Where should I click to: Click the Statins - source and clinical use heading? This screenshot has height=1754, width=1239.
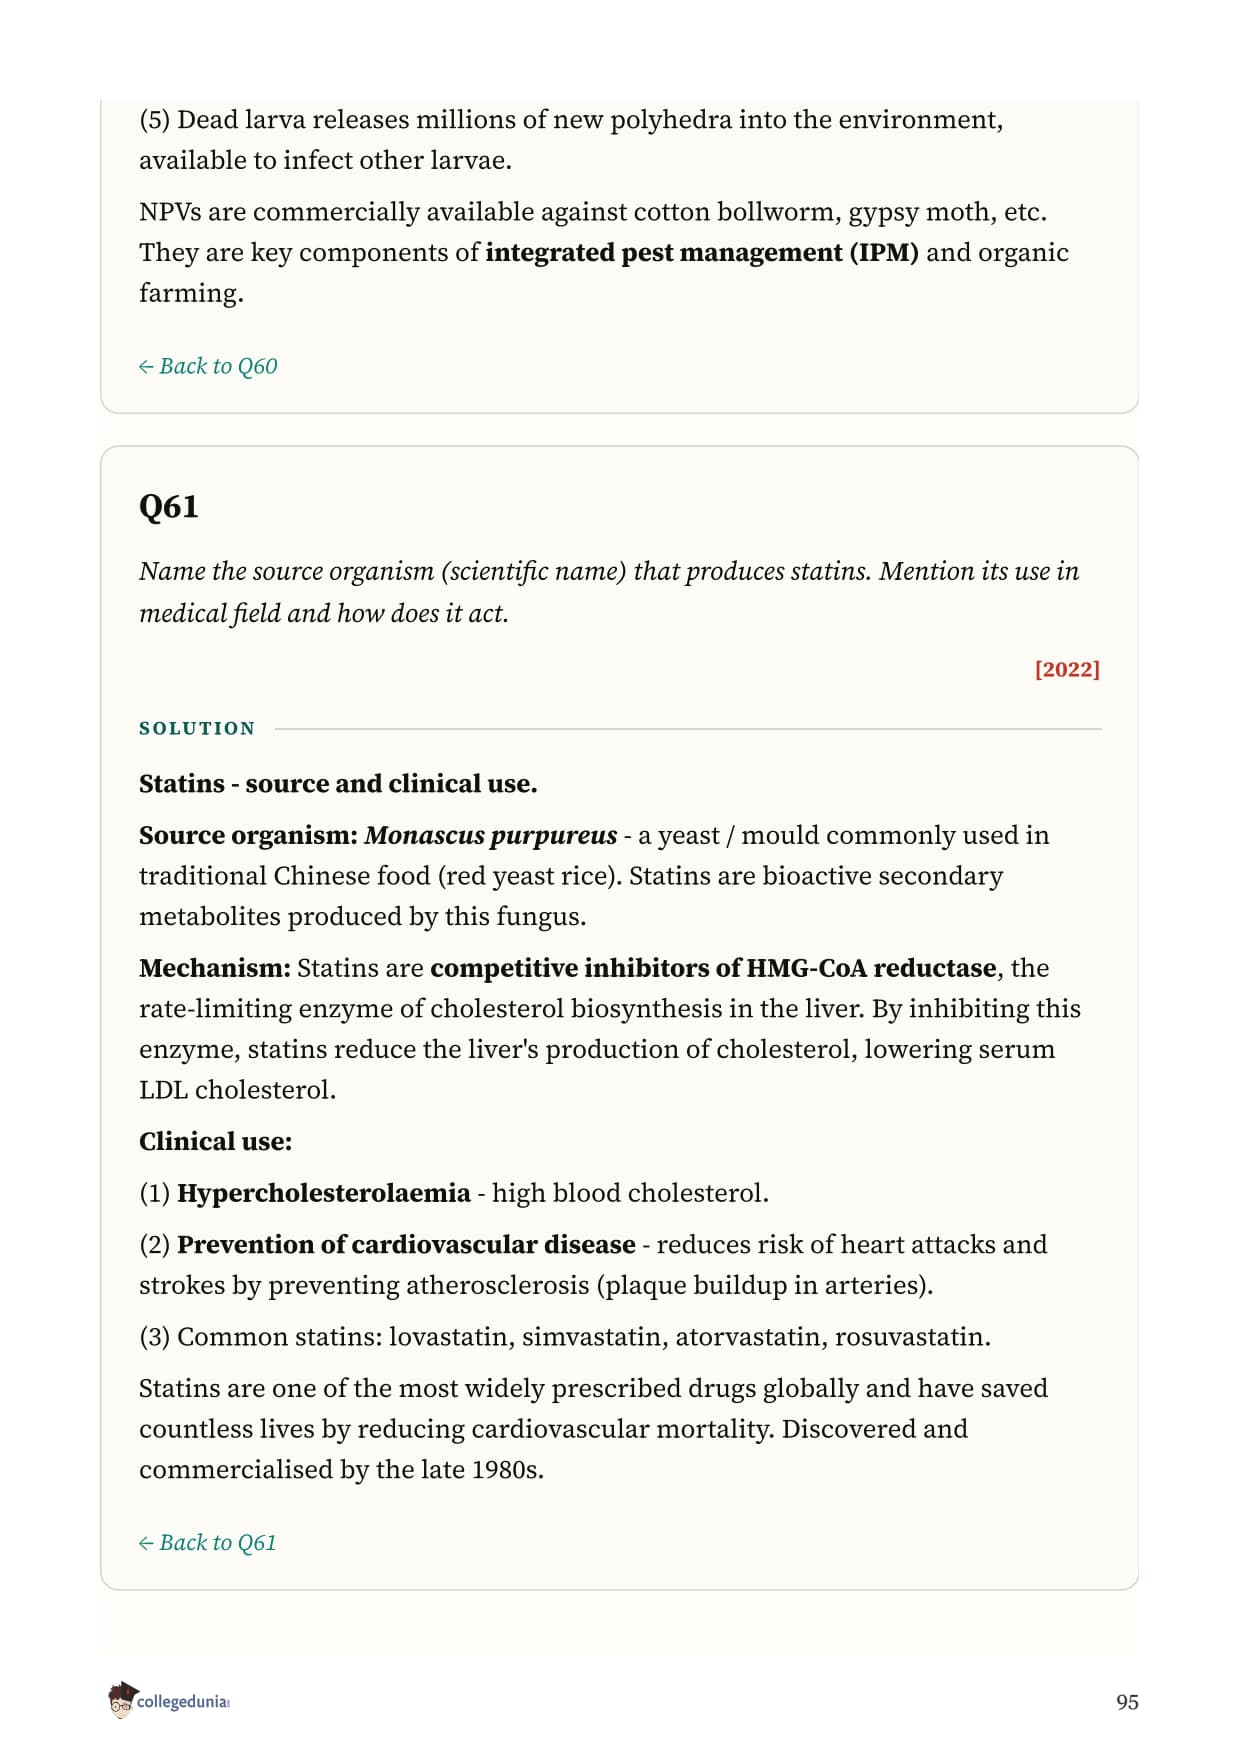pos(338,784)
